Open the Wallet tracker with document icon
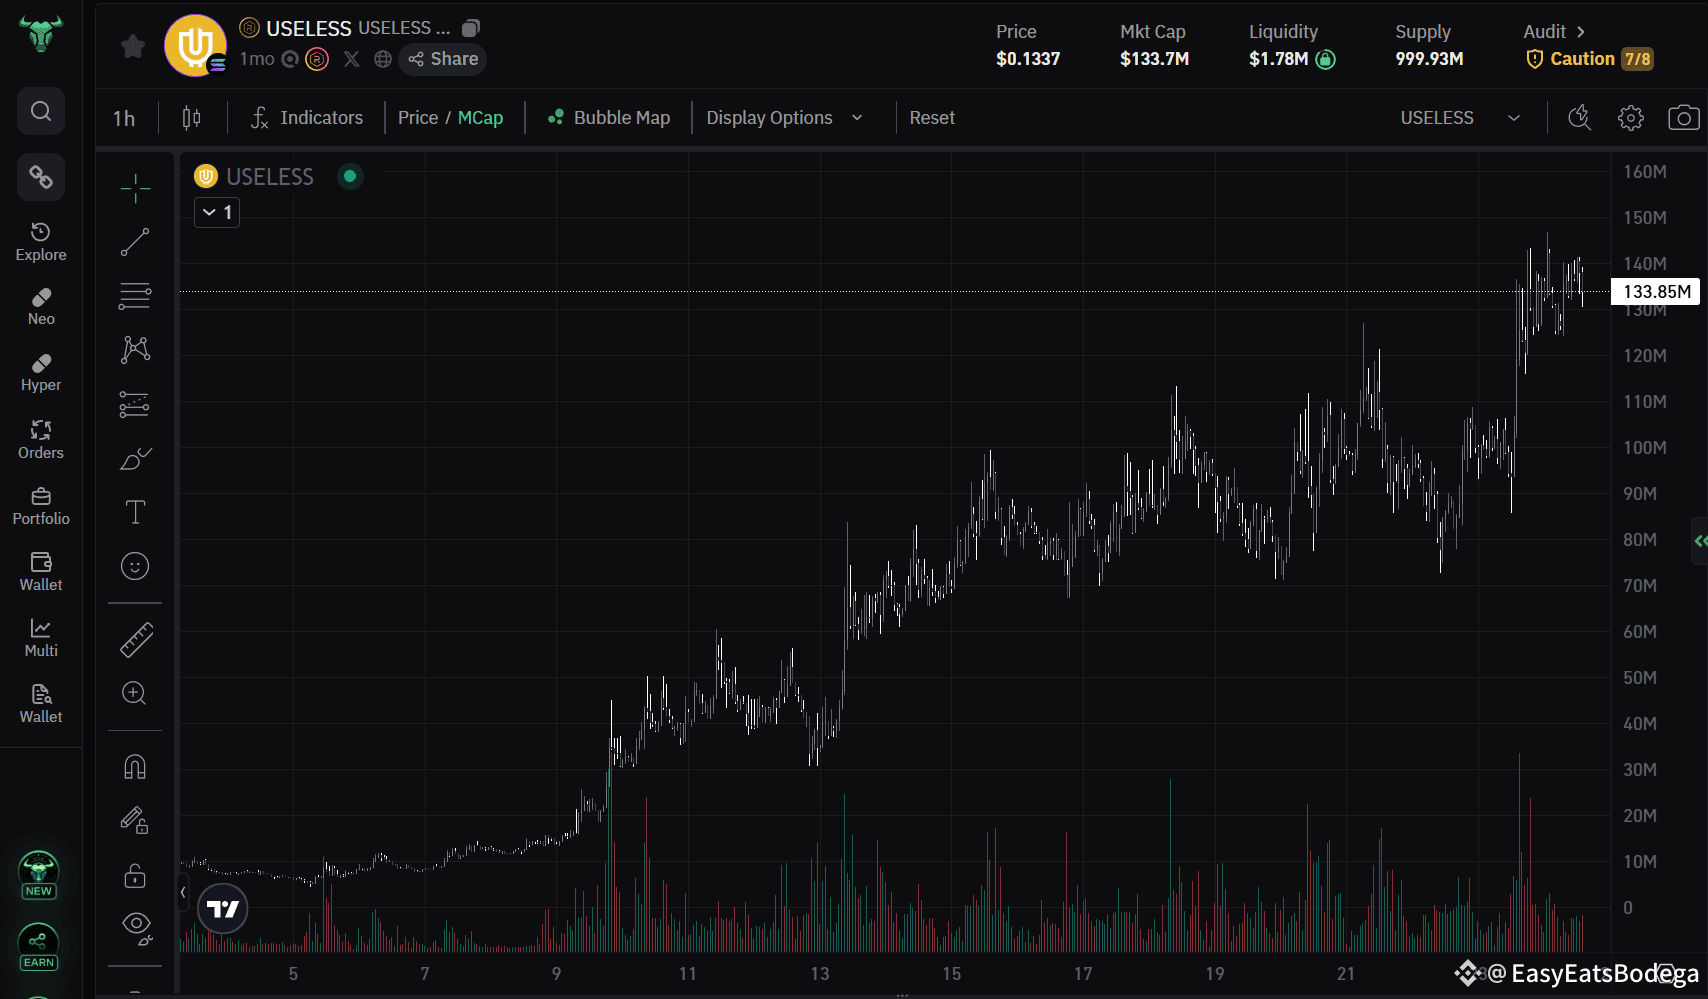This screenshot has height=999, width=1708. [x=41, y=704]
